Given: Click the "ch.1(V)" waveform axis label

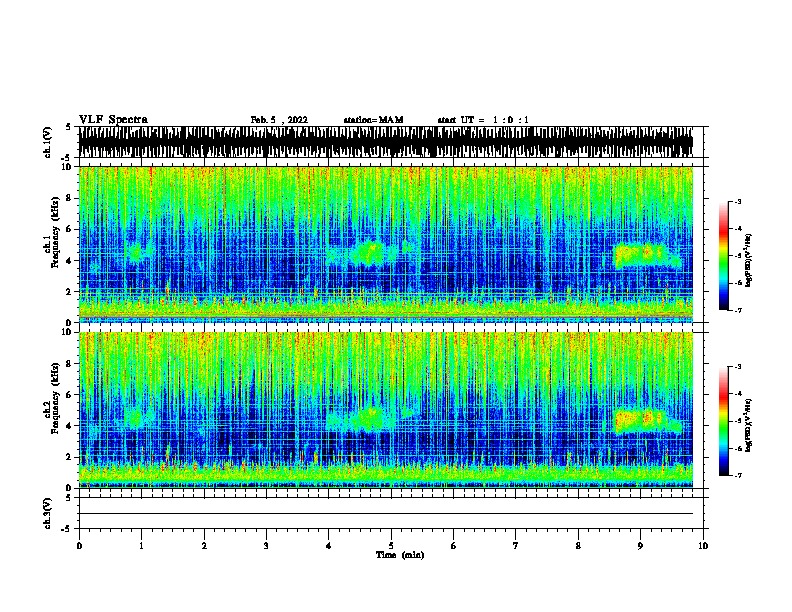Looking at the screenshot, I should pyautogui.click(x=48, y=142).
